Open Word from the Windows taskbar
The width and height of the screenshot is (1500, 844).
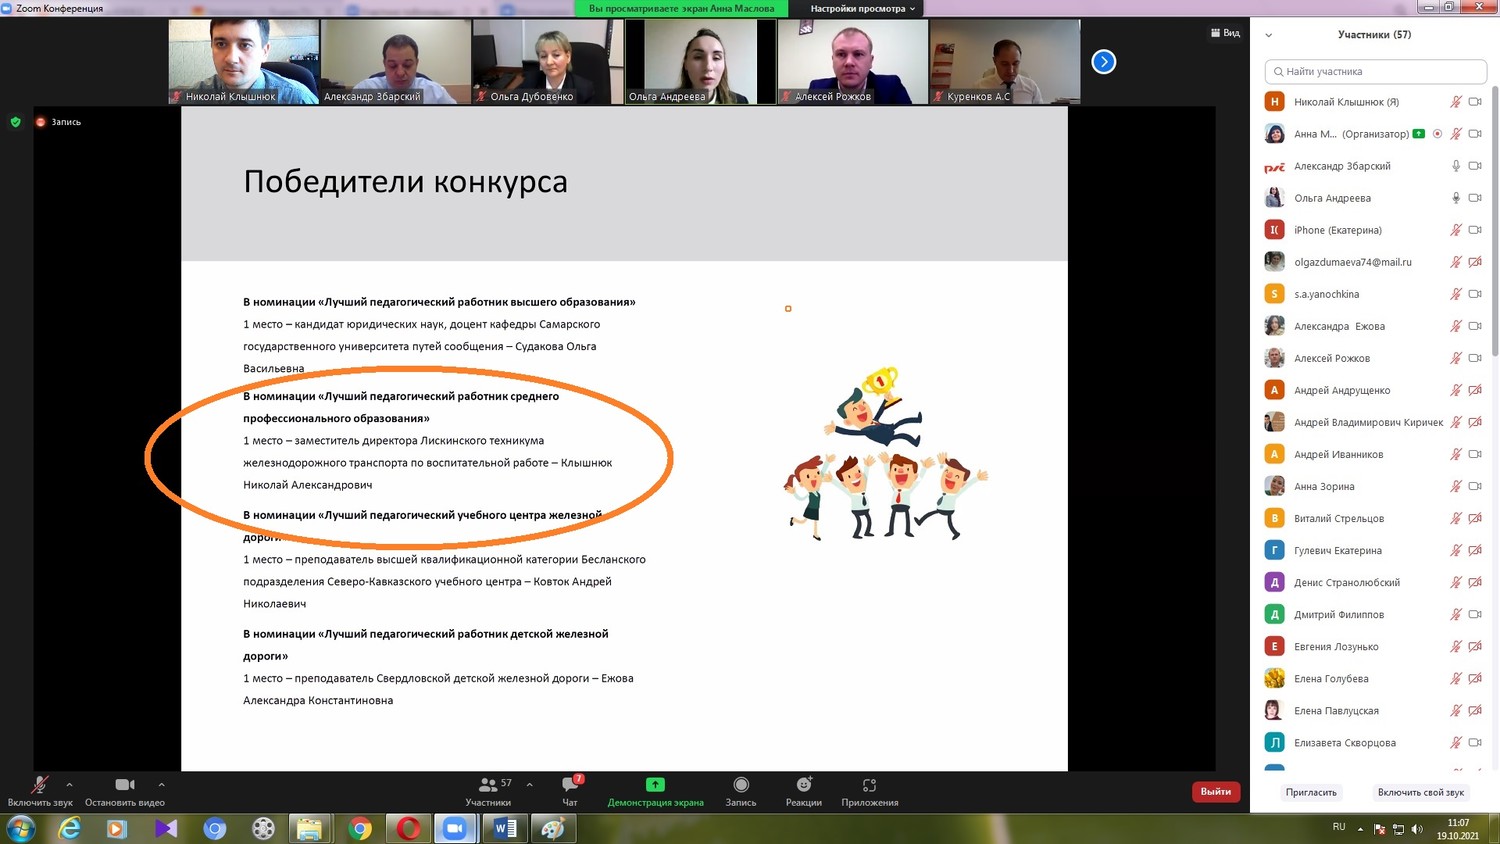tap(504, 828)
